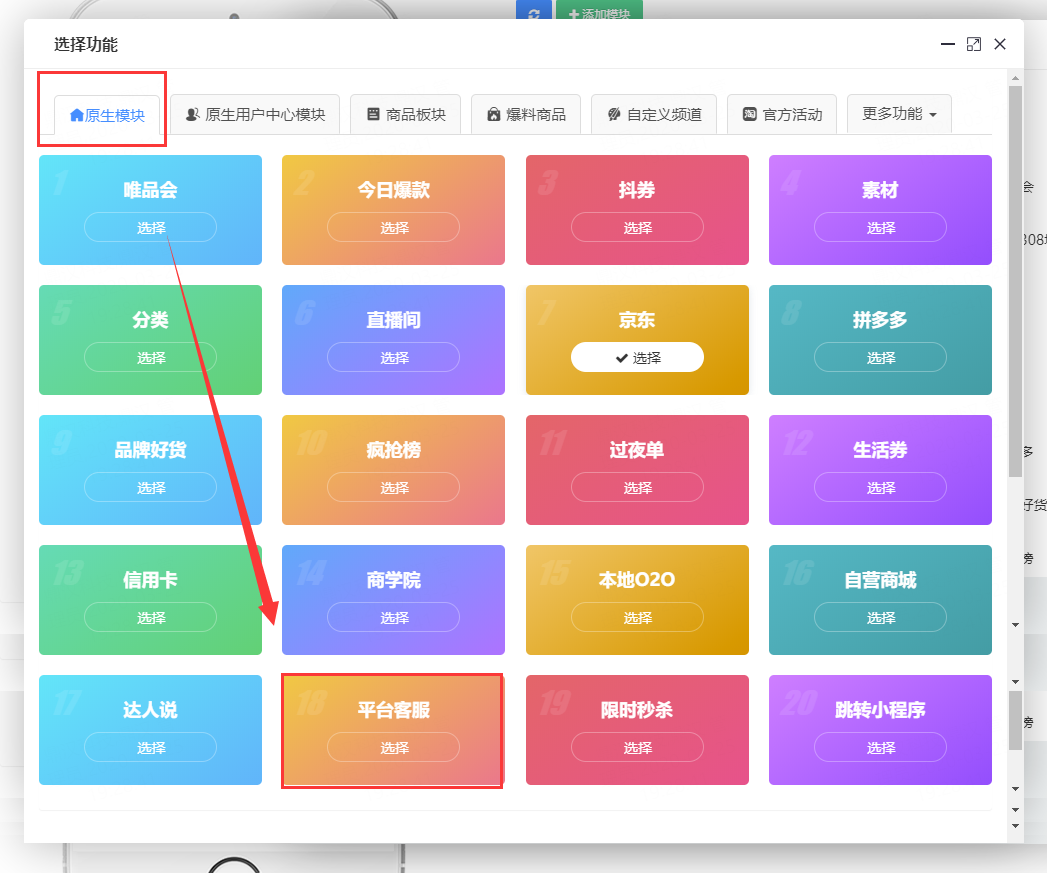This screenshot has height=873, width=1047.
Task: Select the 本地O2O module
Action: tap(637, 617)
